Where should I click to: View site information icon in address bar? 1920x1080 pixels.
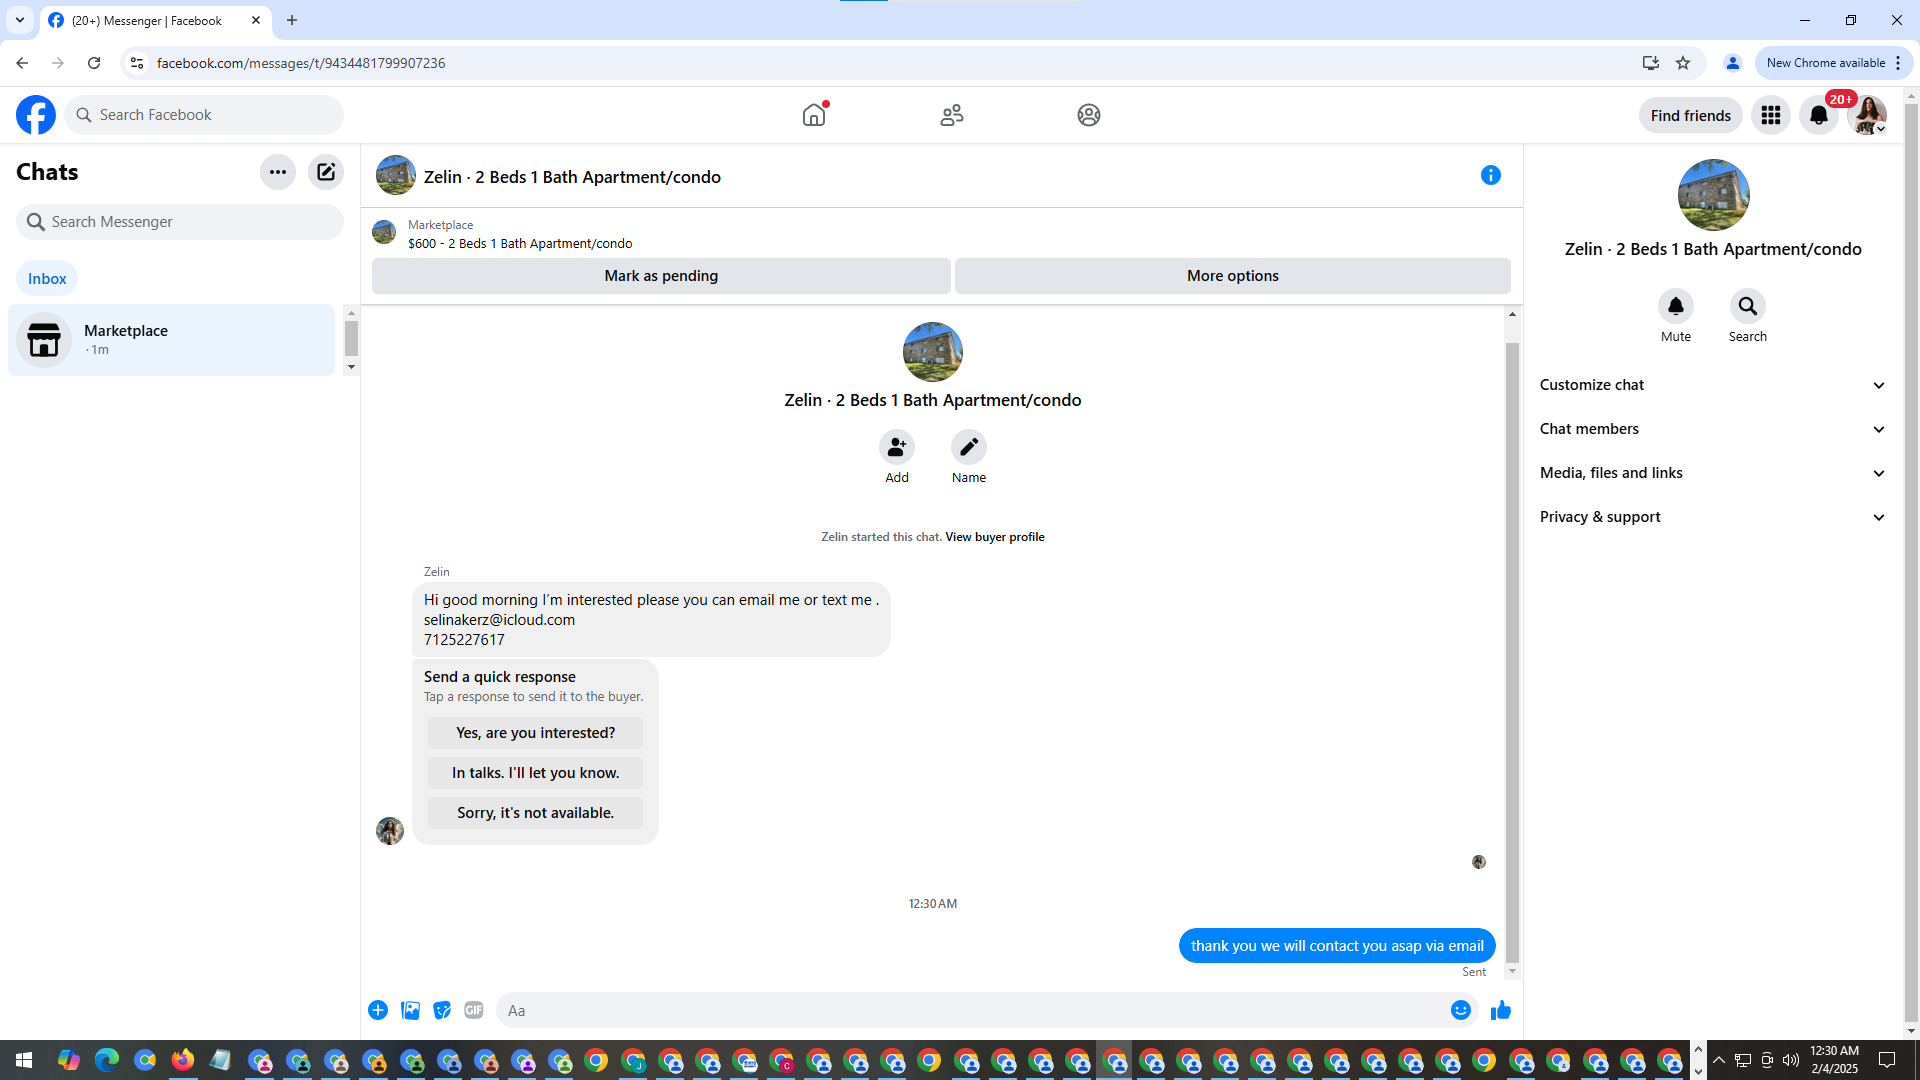click(137, 63)
